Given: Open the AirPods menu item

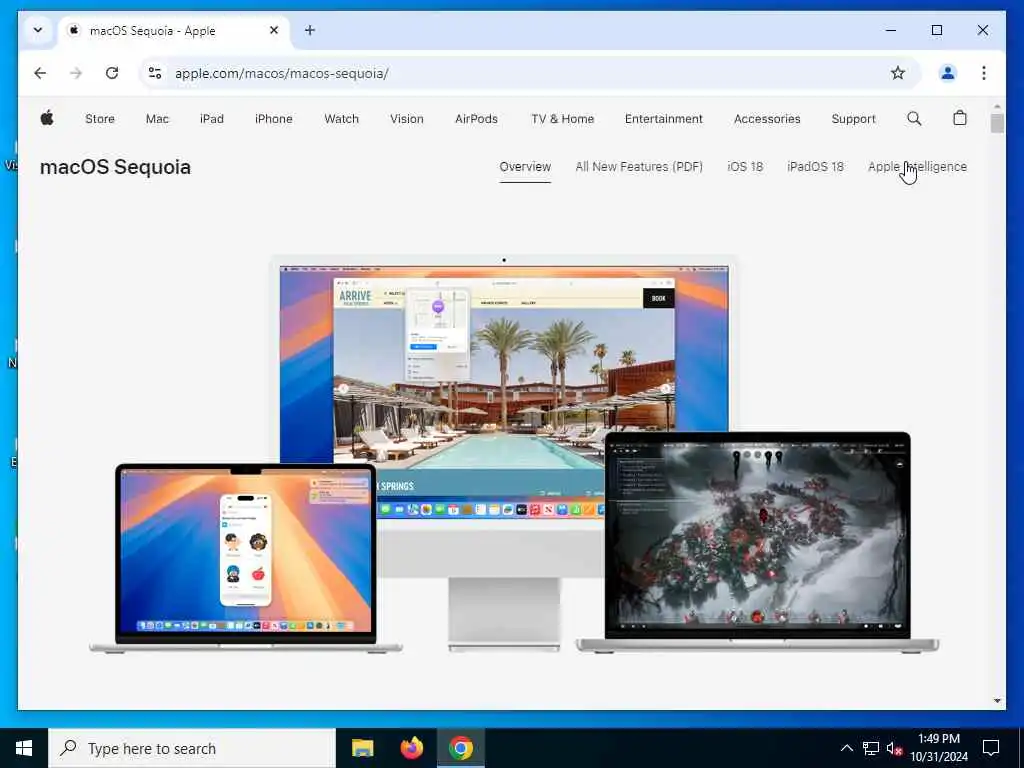Looking at the screenshot, I should click(476, 119).
